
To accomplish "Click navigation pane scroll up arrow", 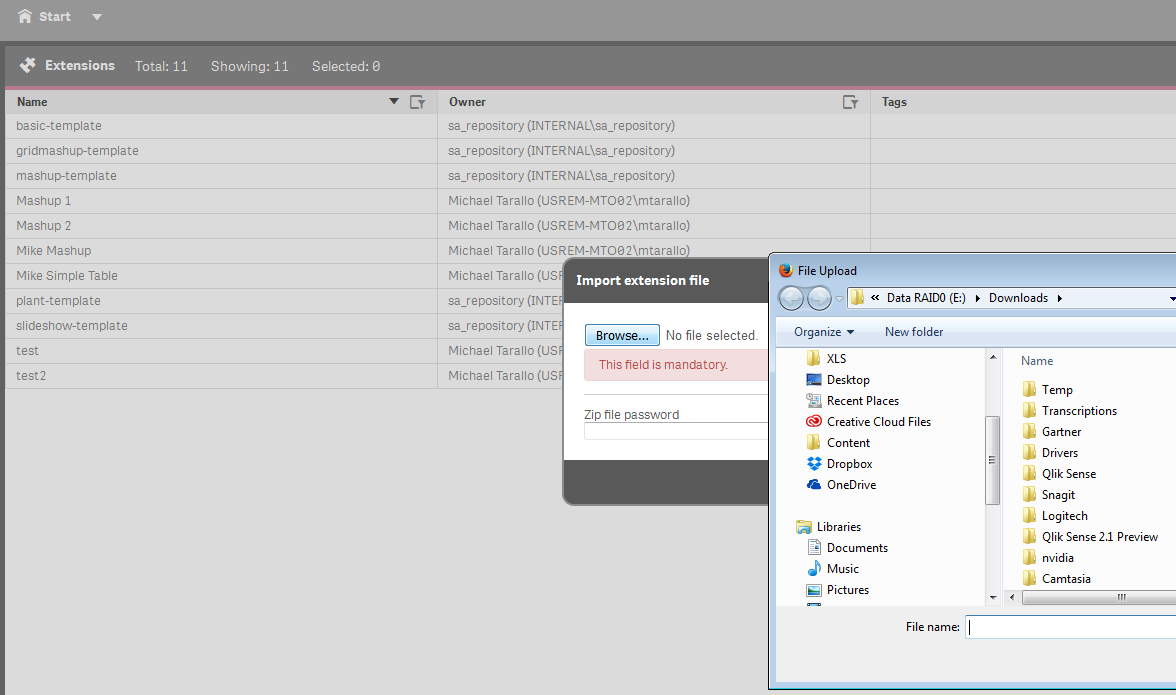I will [993, 357].
